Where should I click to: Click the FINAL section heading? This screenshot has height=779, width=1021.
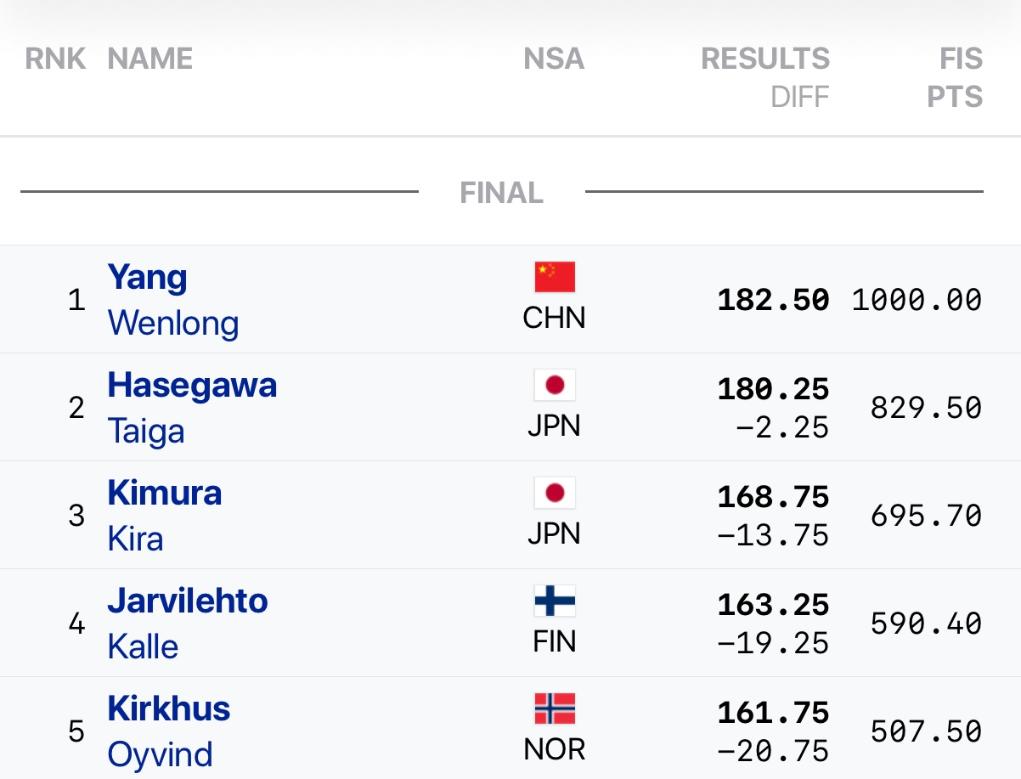501,193
